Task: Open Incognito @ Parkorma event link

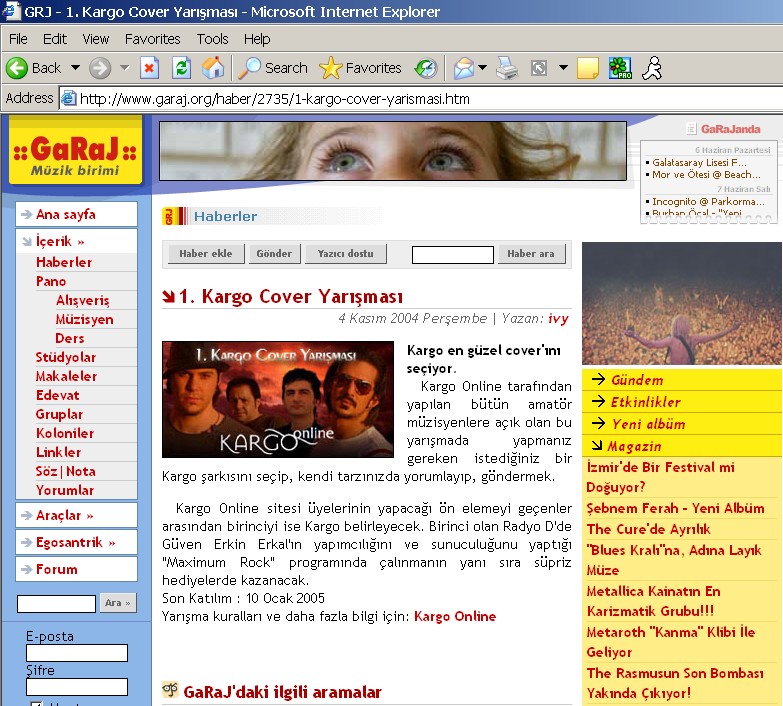Action: (x=708, y=202)
